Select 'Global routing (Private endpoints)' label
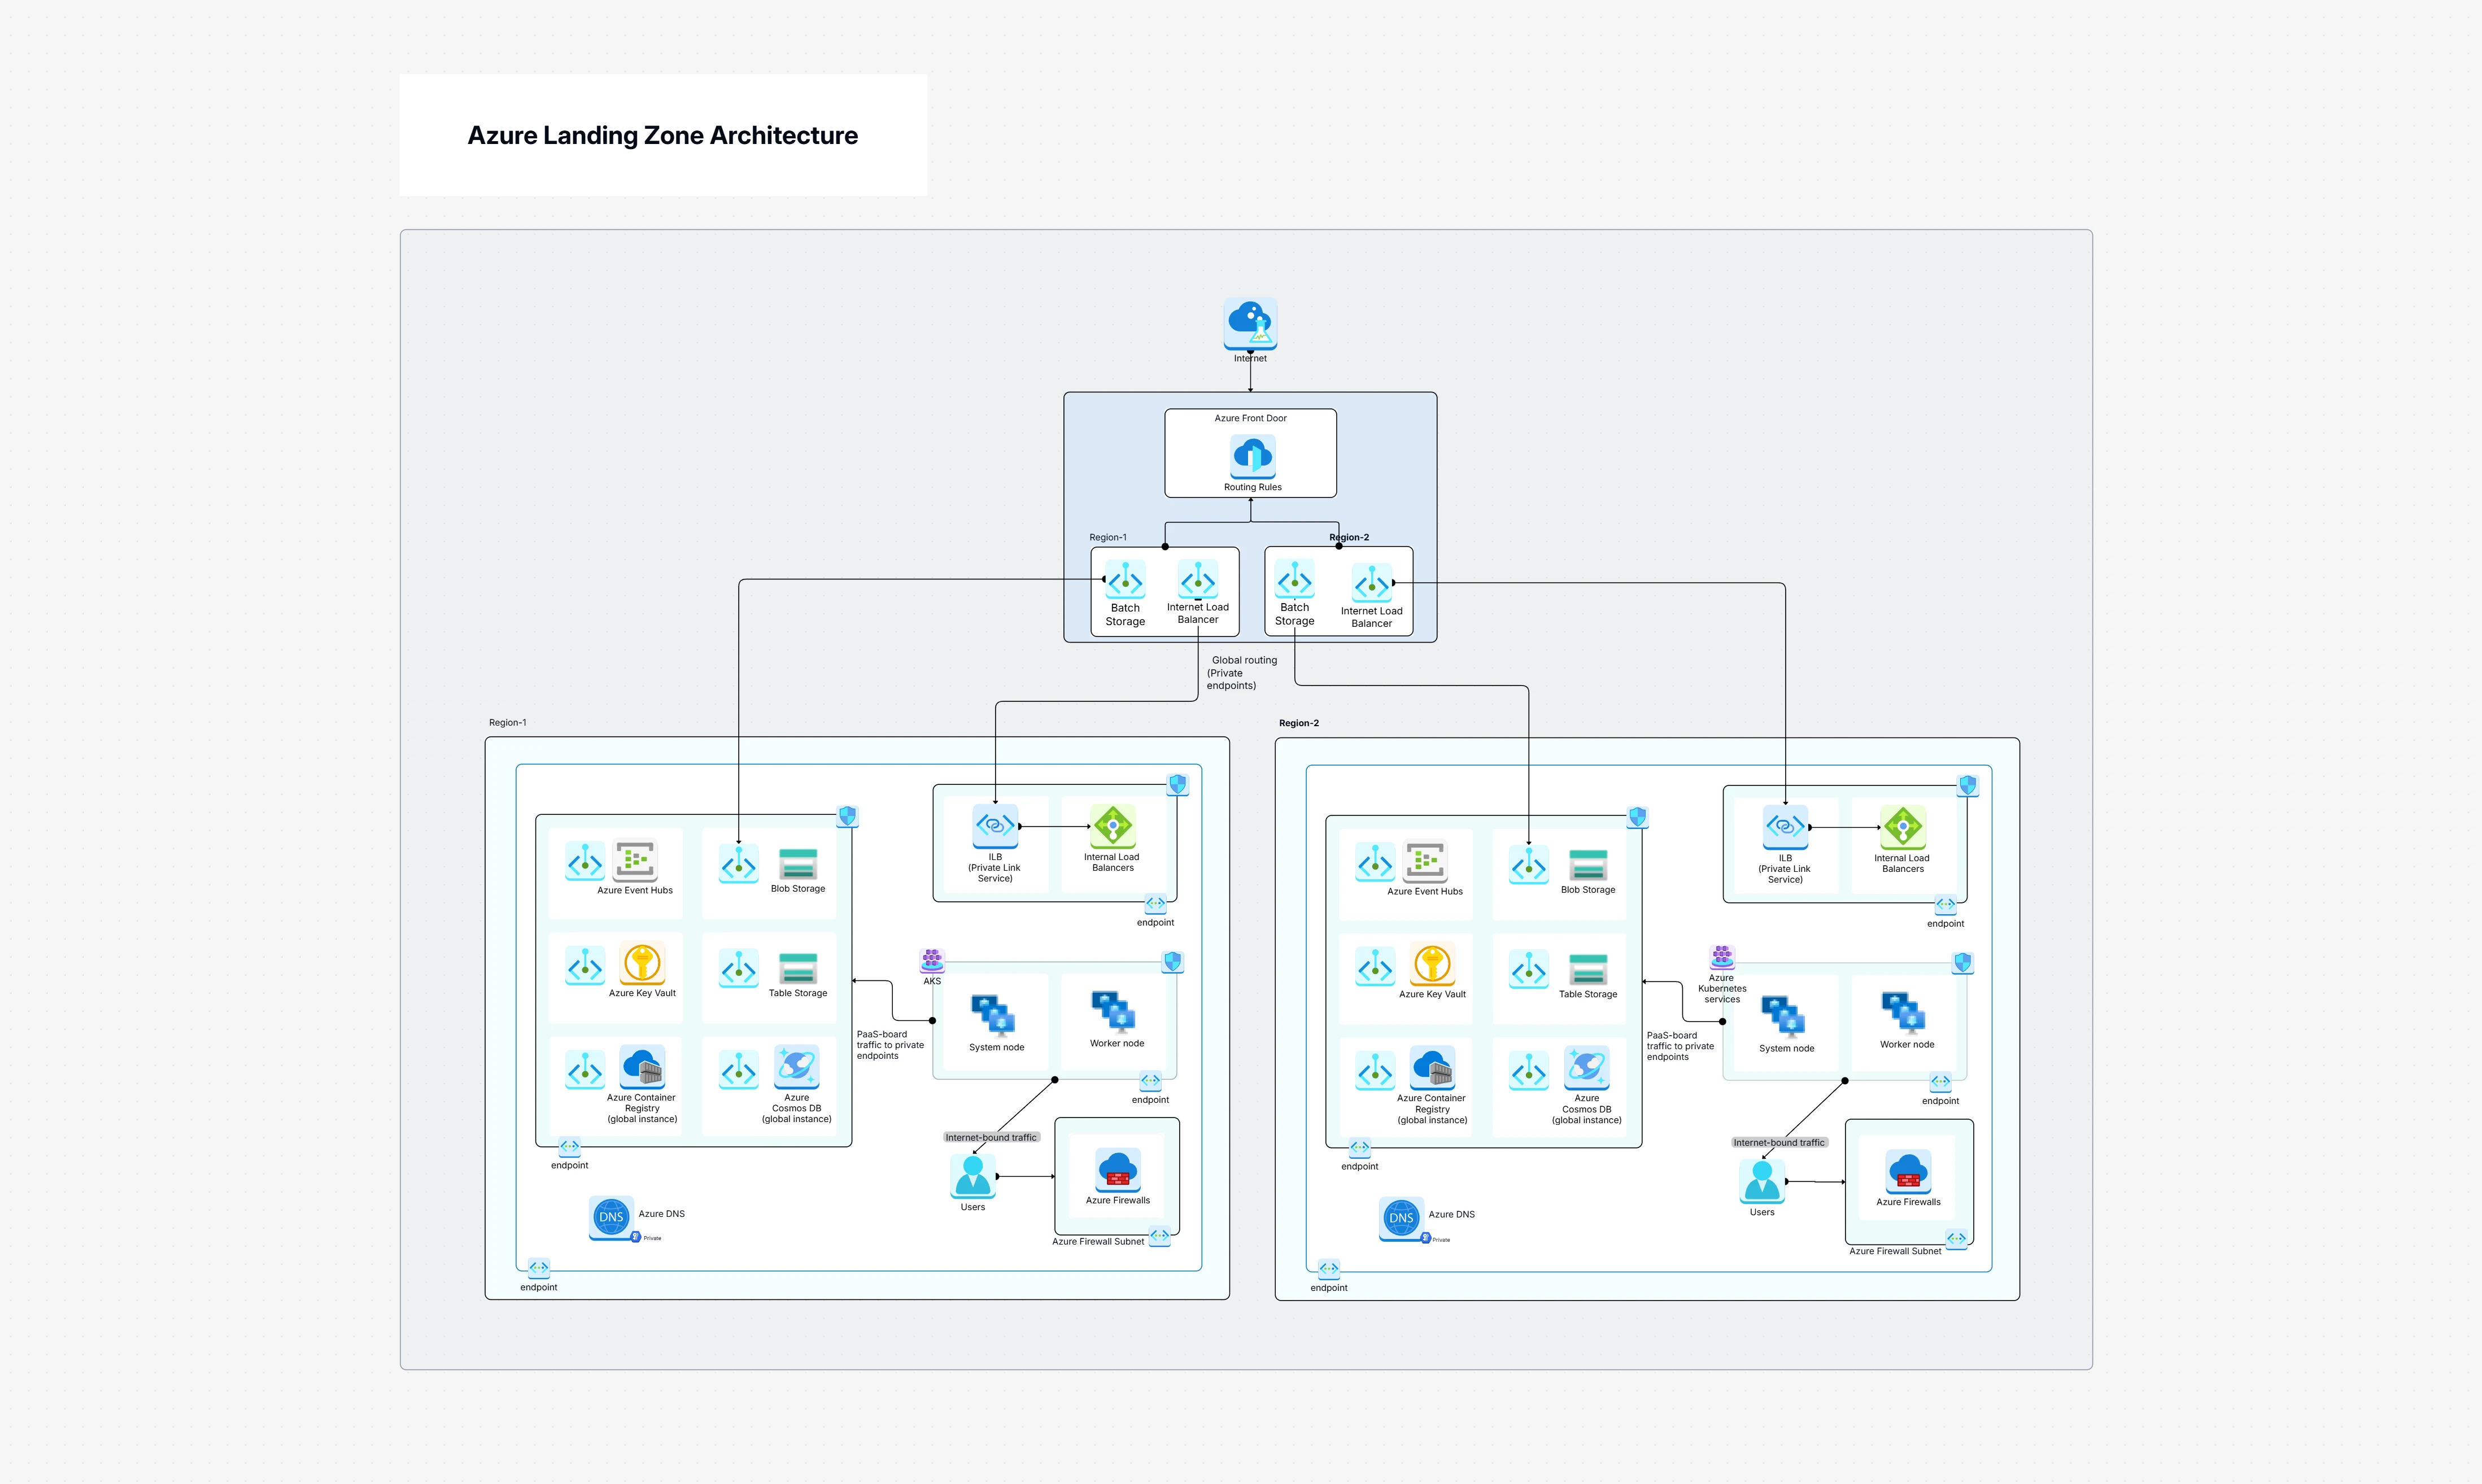The height and width of the screenshot is (1484, 2482). coord(1241,673)
